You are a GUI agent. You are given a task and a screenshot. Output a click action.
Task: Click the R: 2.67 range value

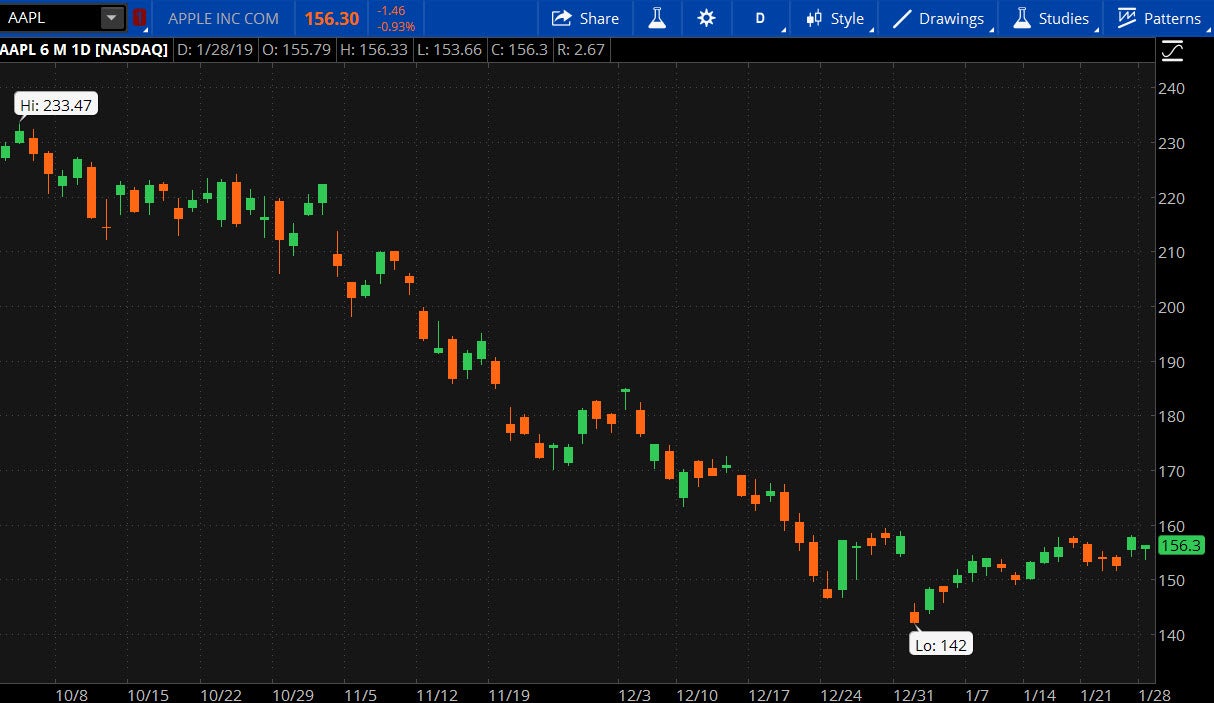click(x=580, y=49)
